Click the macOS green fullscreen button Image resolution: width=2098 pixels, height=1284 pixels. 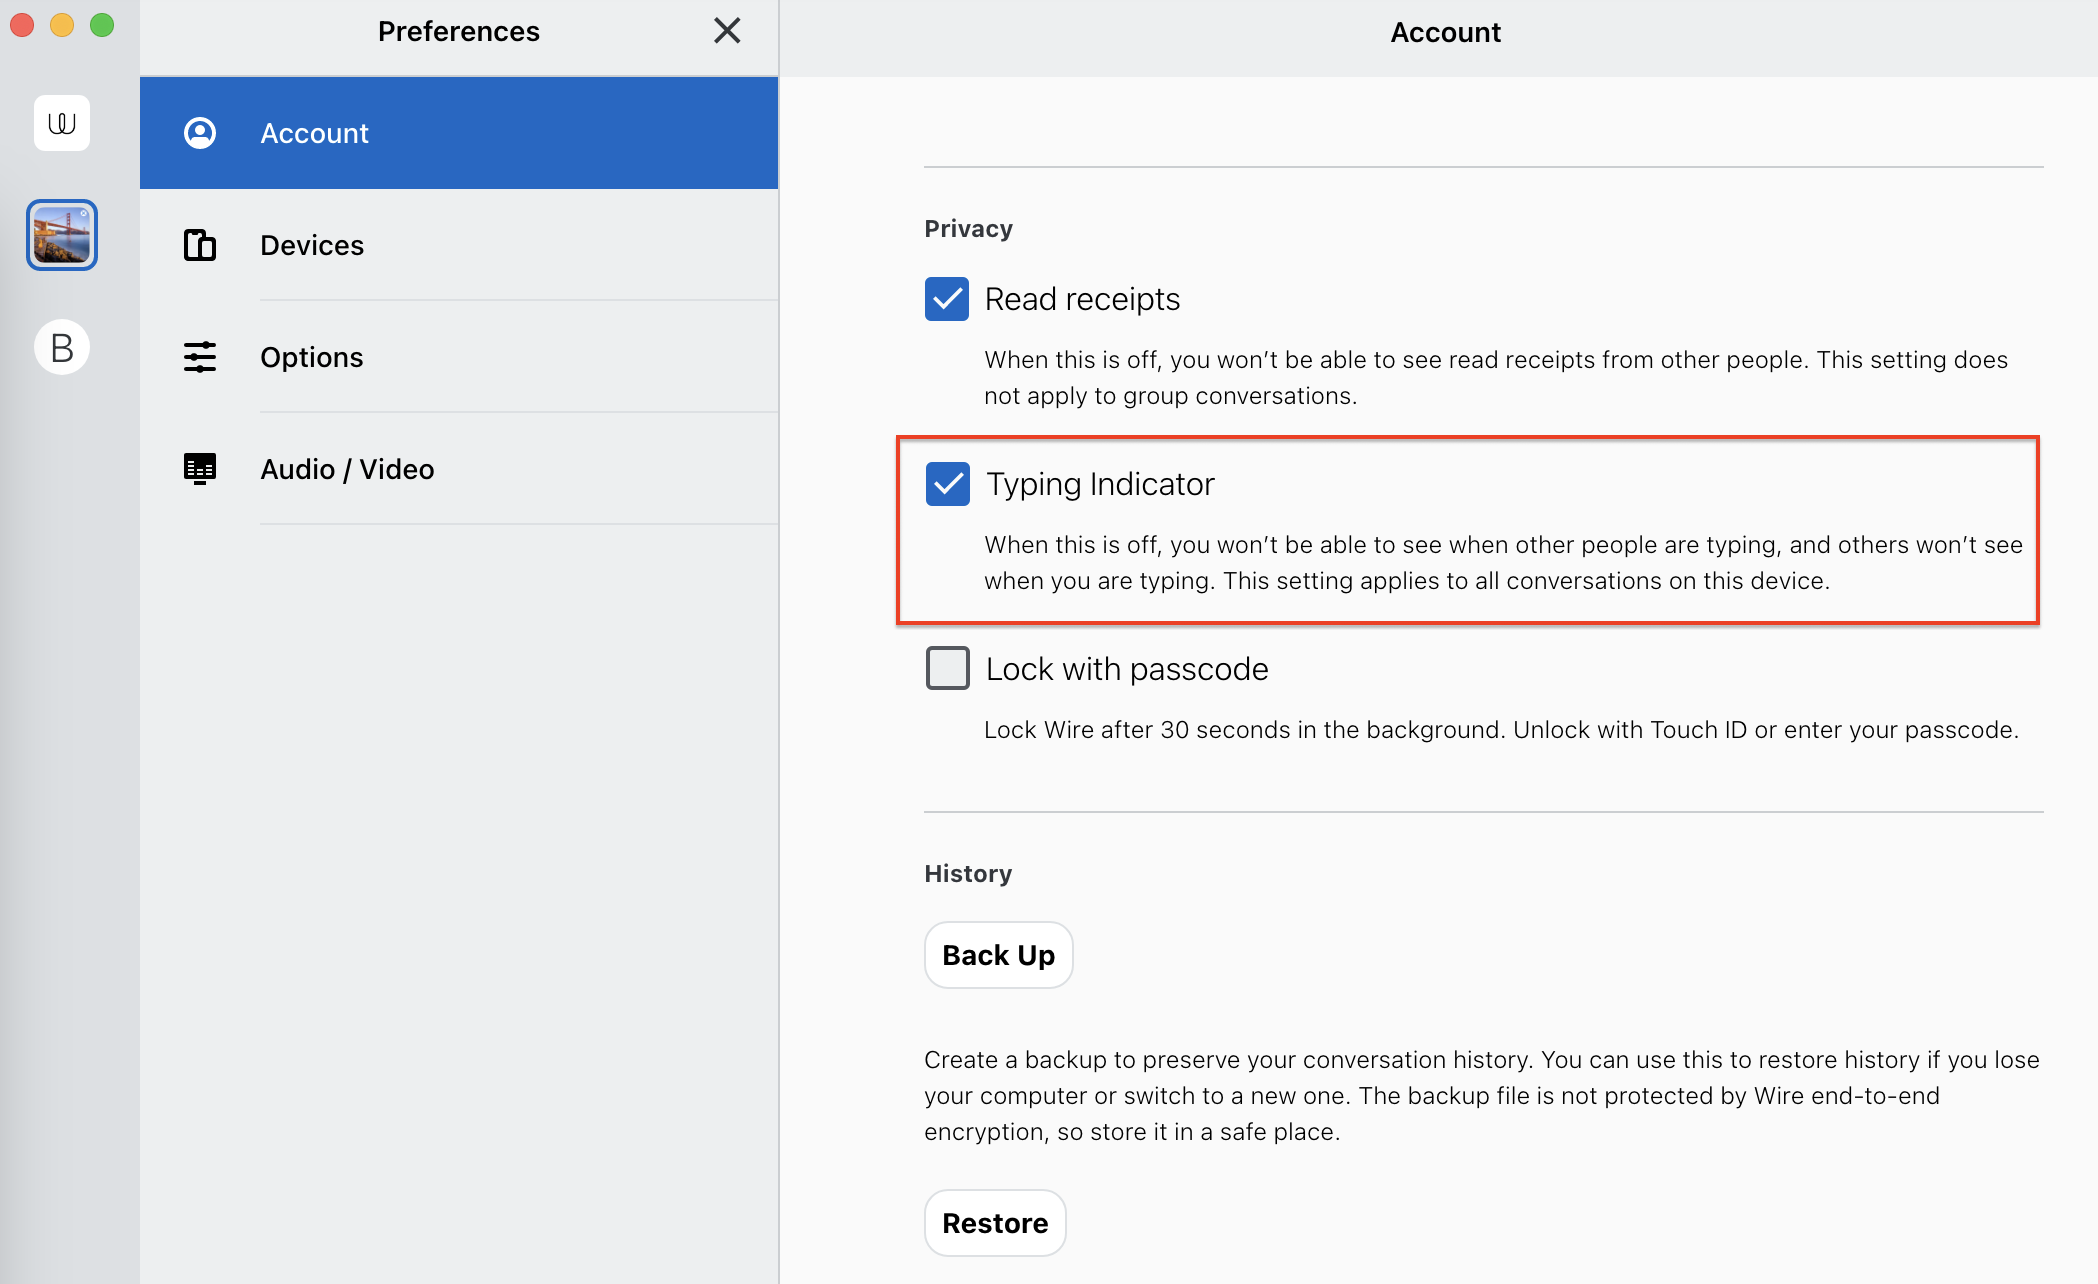[102, 25]
